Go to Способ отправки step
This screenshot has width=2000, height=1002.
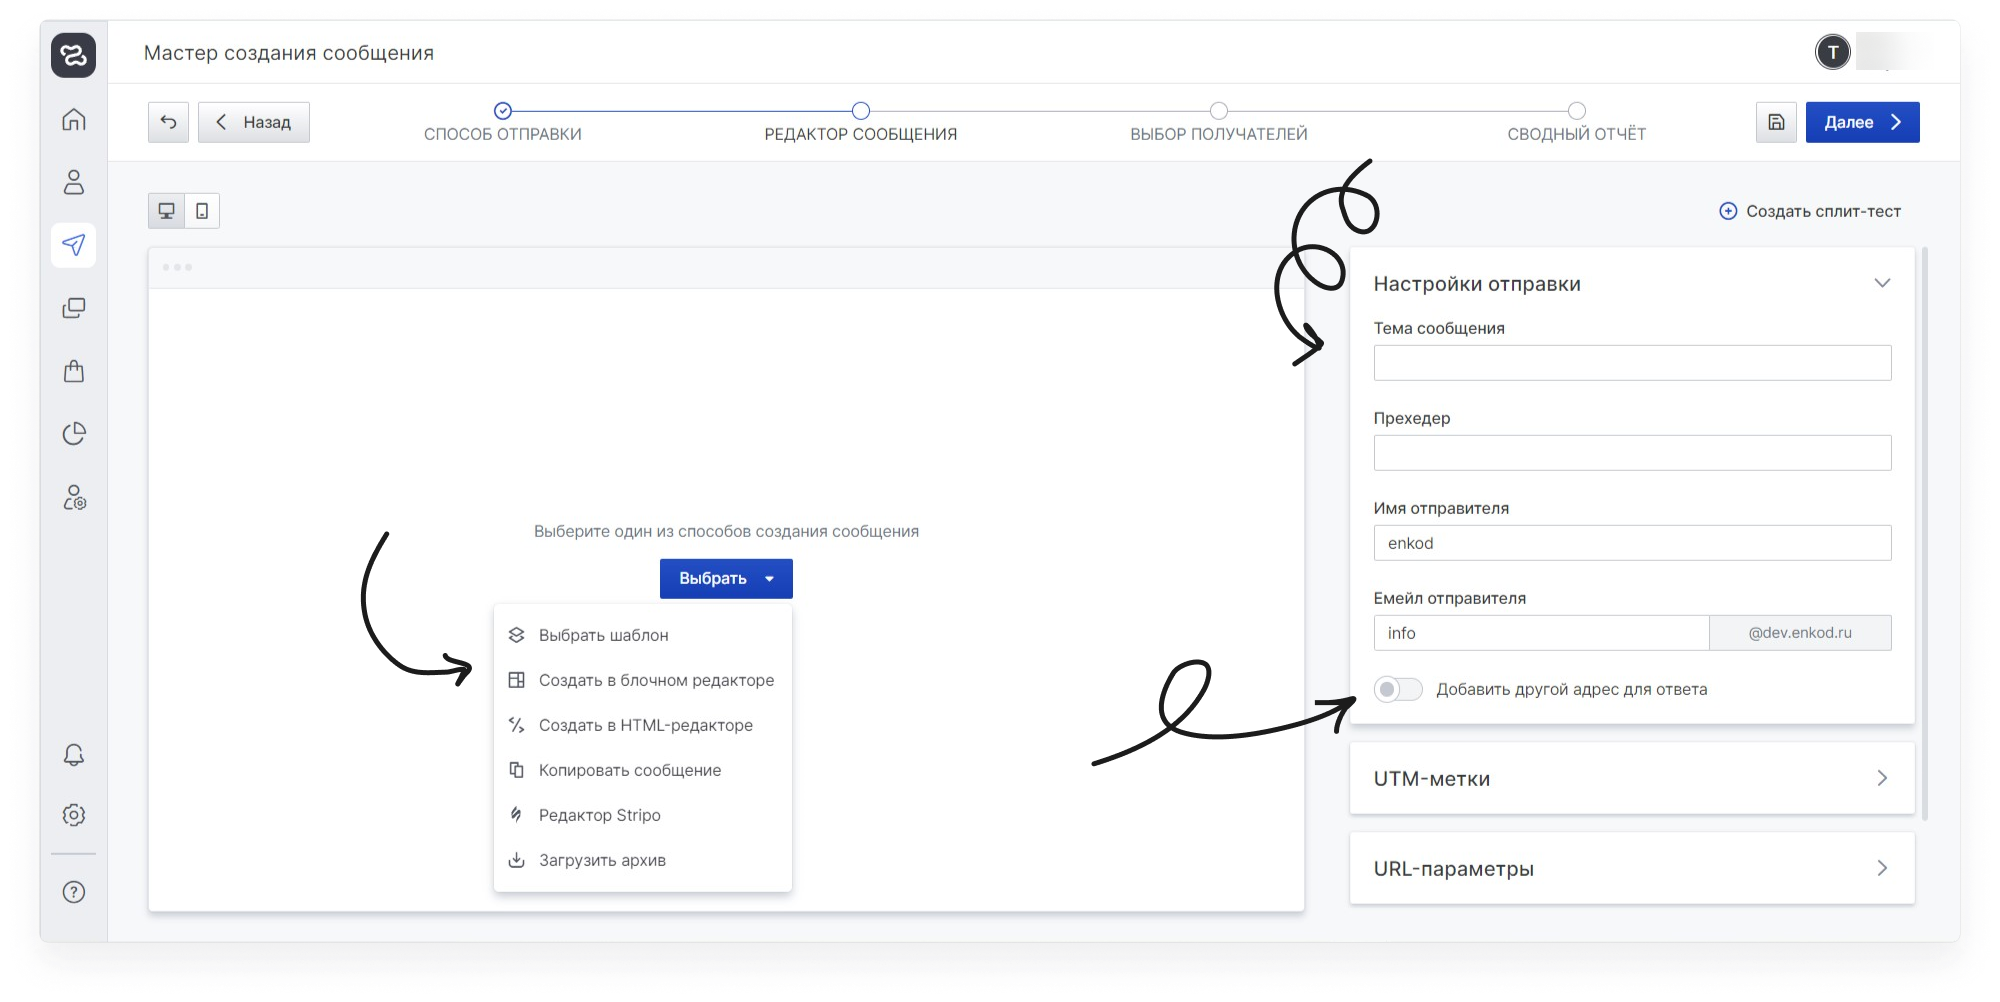[503, 124]
